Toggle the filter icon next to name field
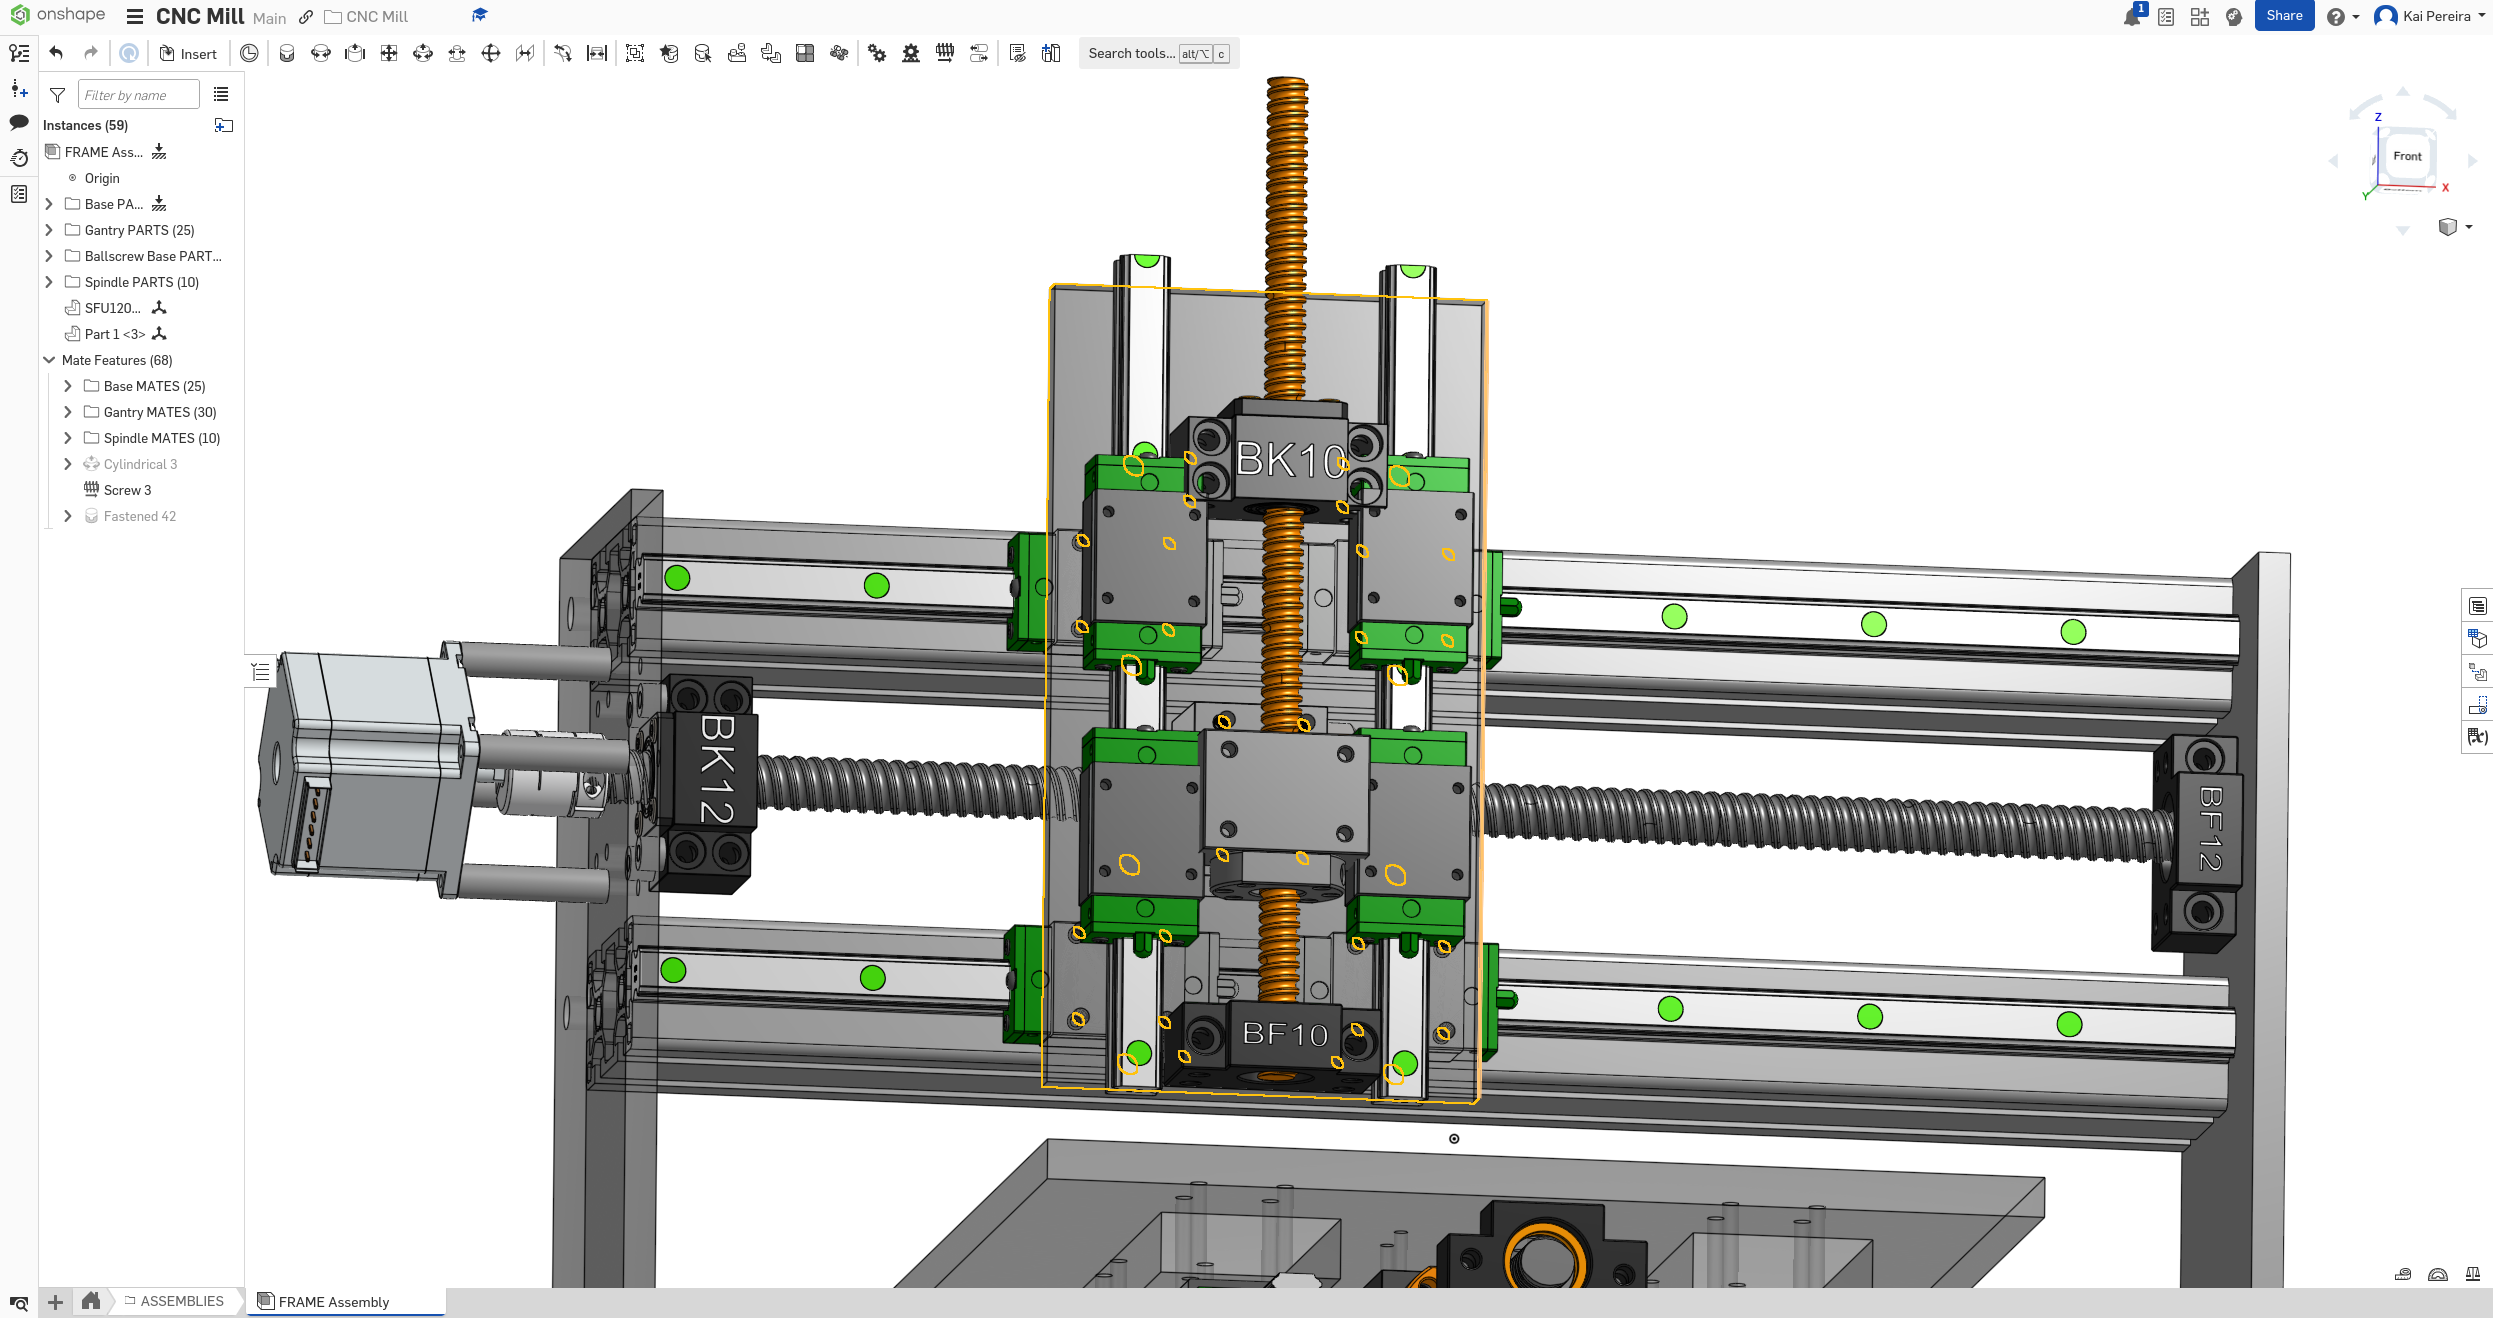The width and height of the screenshot is (2493, 1318). pyautogui.click(x=58, y=95)
